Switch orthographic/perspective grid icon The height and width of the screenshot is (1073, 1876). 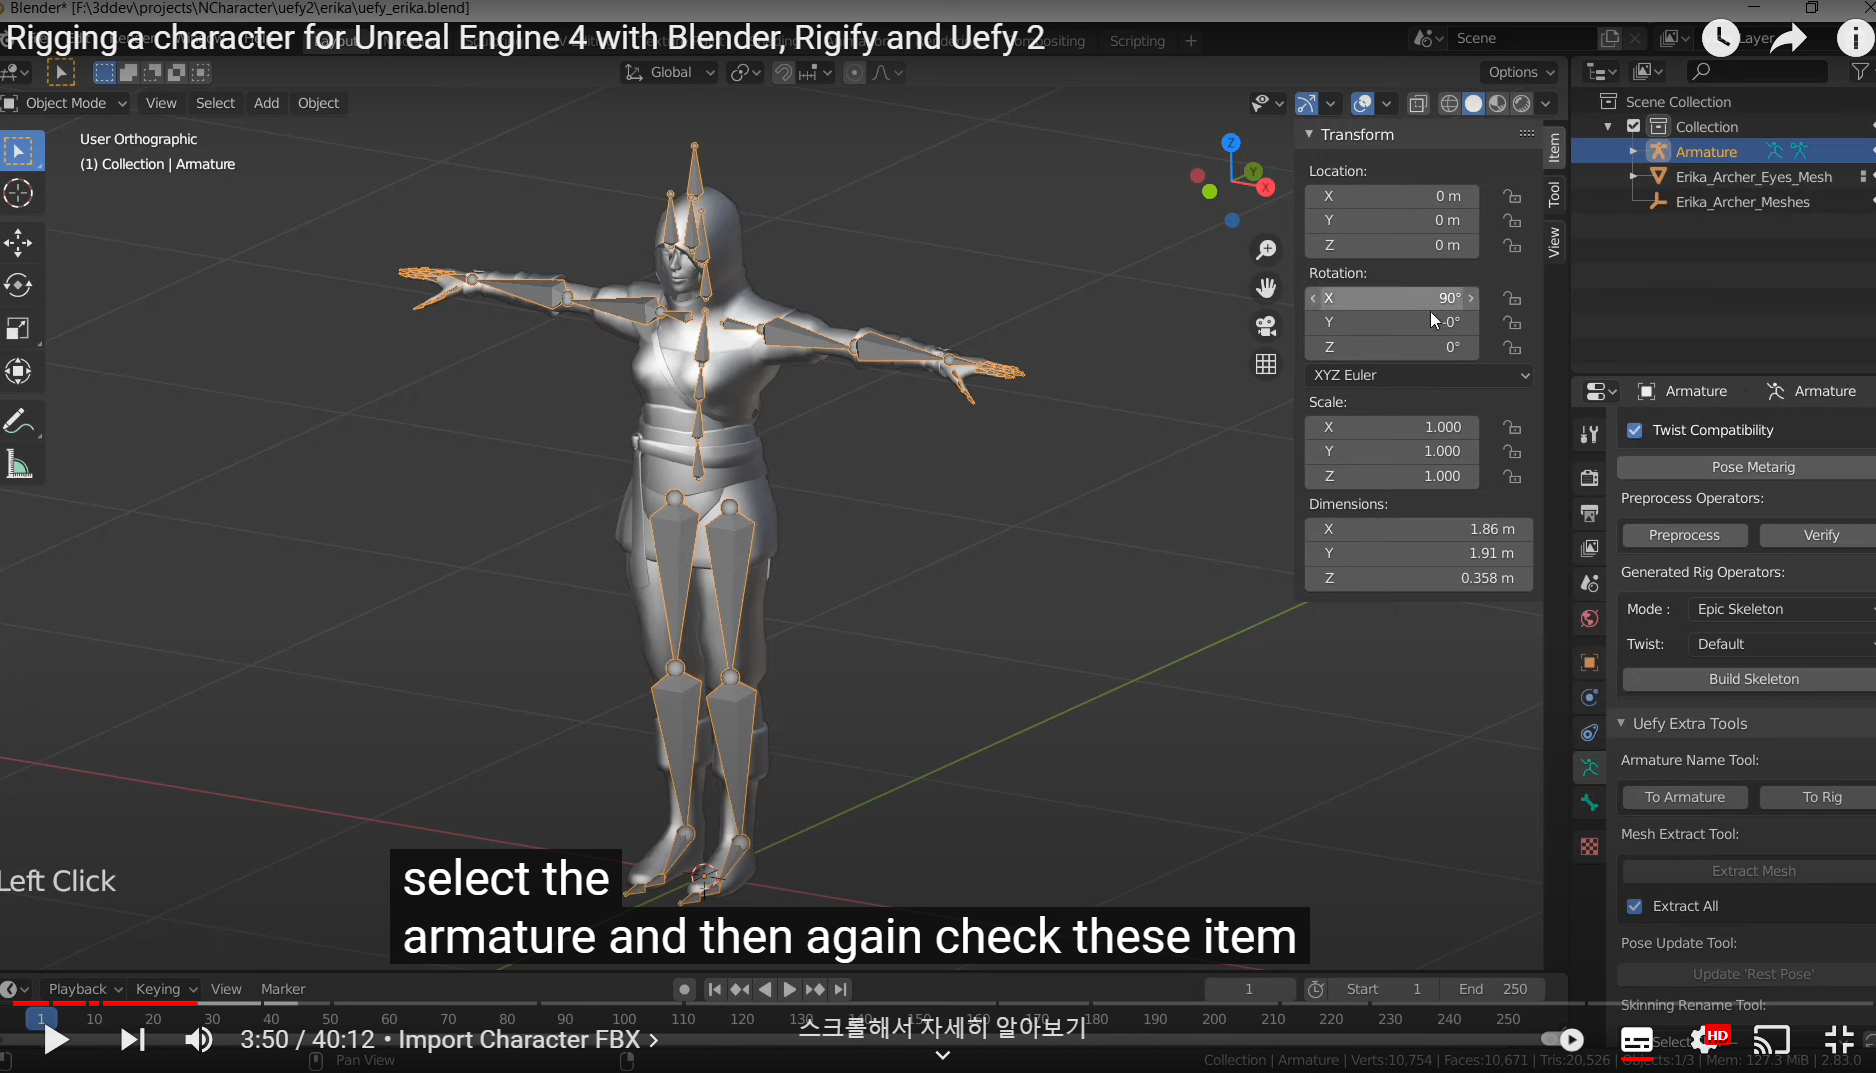coord(1266,364)
